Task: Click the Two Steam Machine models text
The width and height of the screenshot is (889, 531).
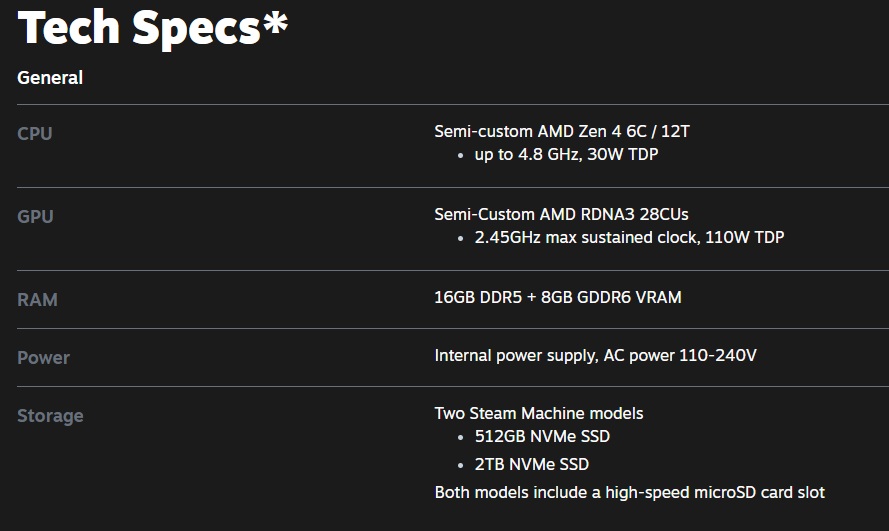Action: pyautogui.click(x=539, y=413)
